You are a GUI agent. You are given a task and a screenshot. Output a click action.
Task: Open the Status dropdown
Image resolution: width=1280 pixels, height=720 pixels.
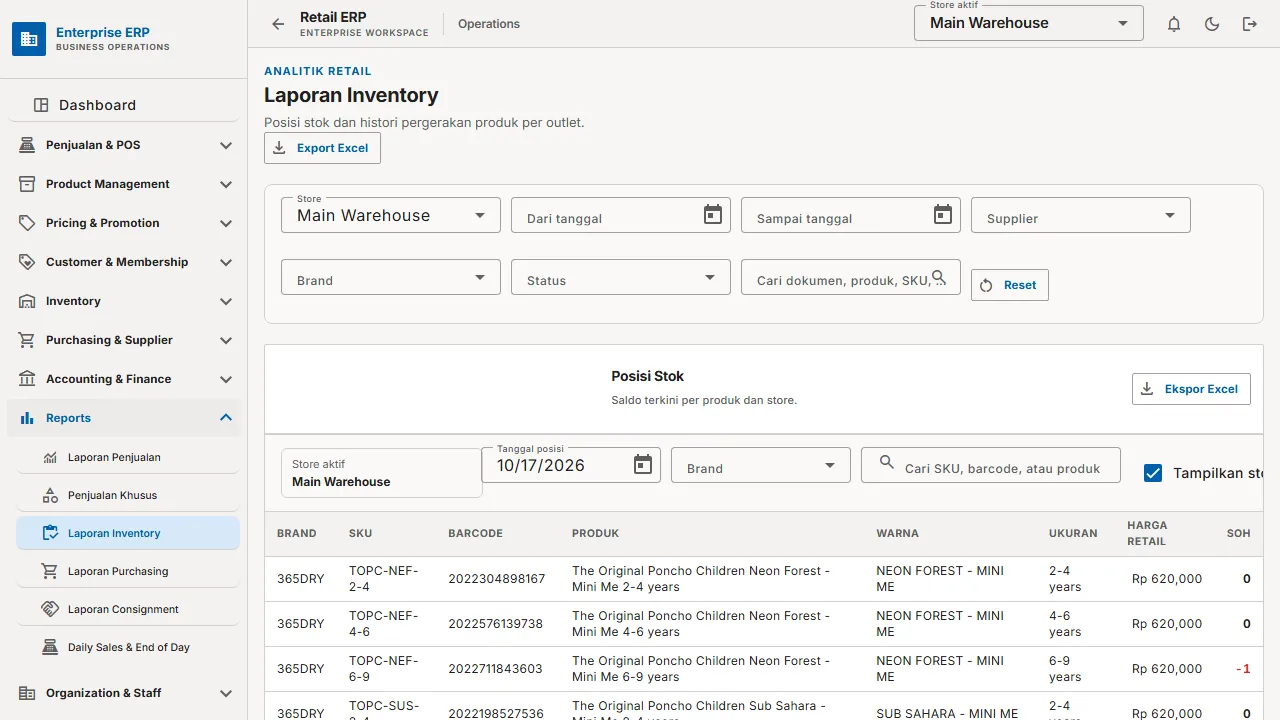click(x=621, y=277)
